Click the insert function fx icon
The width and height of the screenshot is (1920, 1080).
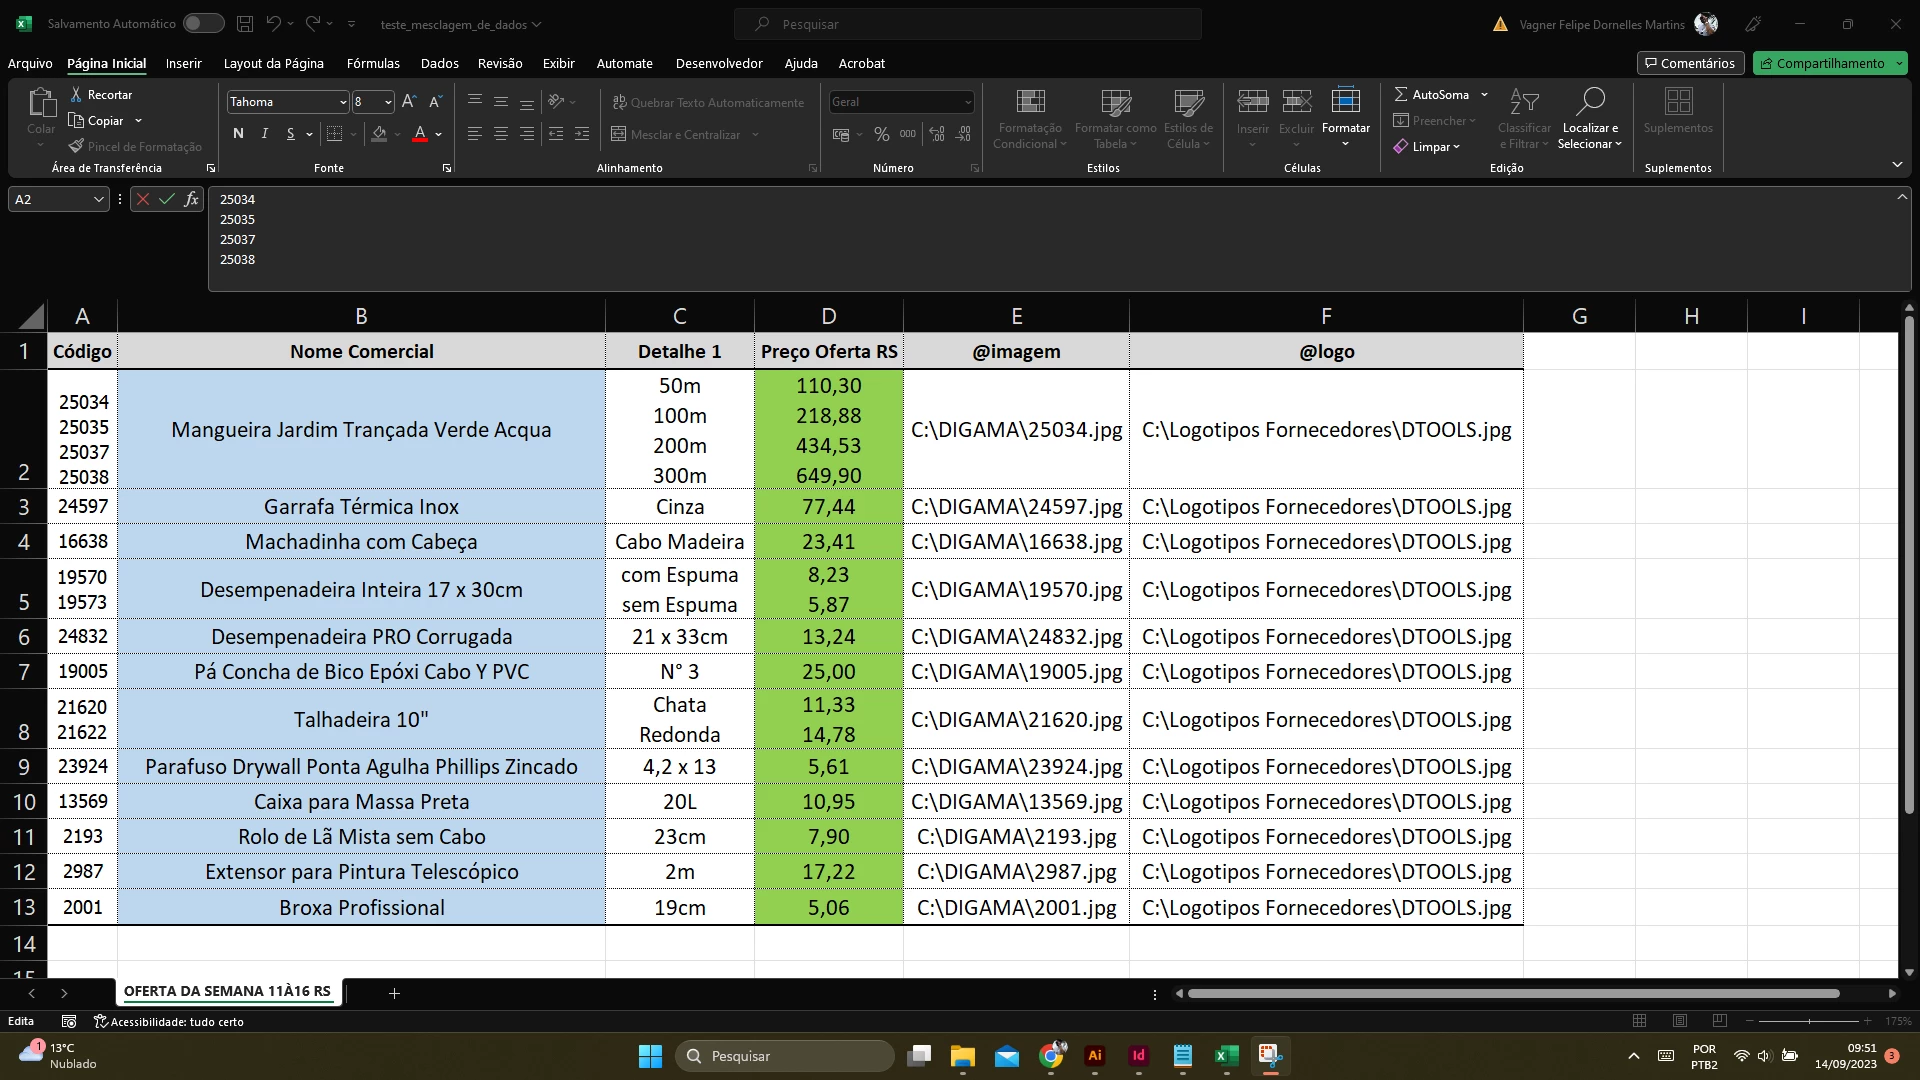(x=191, y=199)
